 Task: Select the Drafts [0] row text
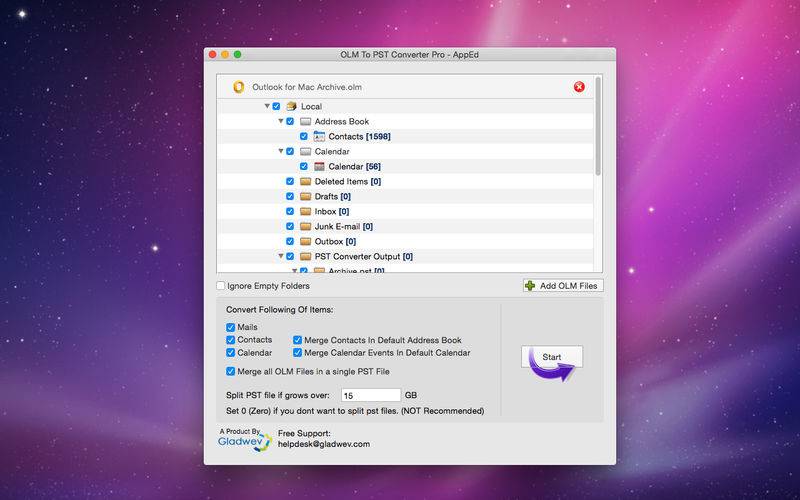tap(333, 196)
